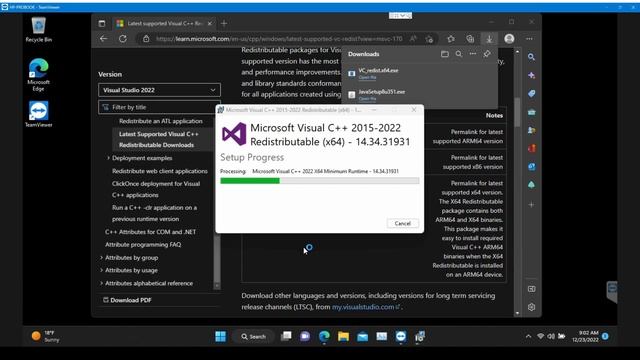Screen dimensions: 640x360
Task: Open Redistribute an ATL application article
Action: [x=161, y=121]
